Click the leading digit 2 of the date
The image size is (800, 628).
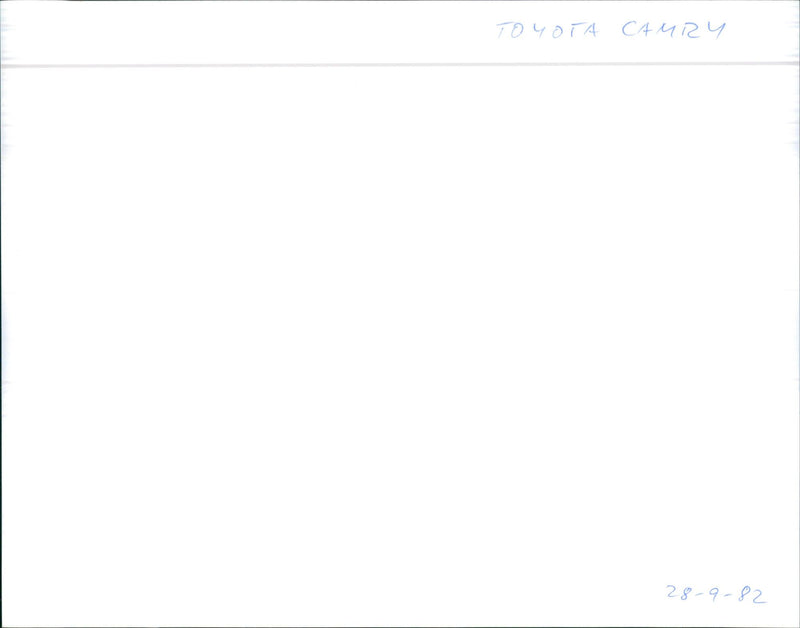coord(672,592)
